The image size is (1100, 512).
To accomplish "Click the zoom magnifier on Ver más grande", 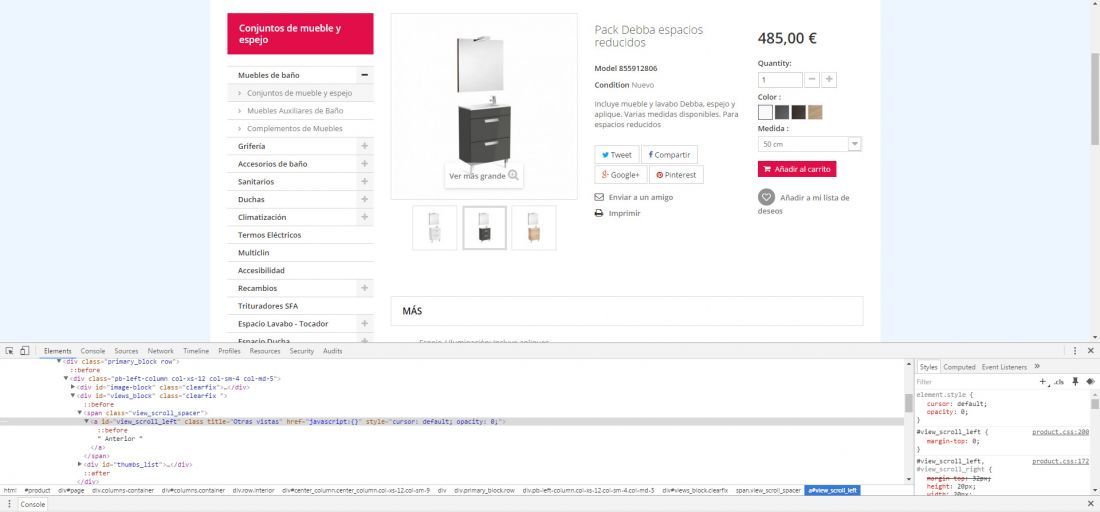I will [x=514, y=175].
